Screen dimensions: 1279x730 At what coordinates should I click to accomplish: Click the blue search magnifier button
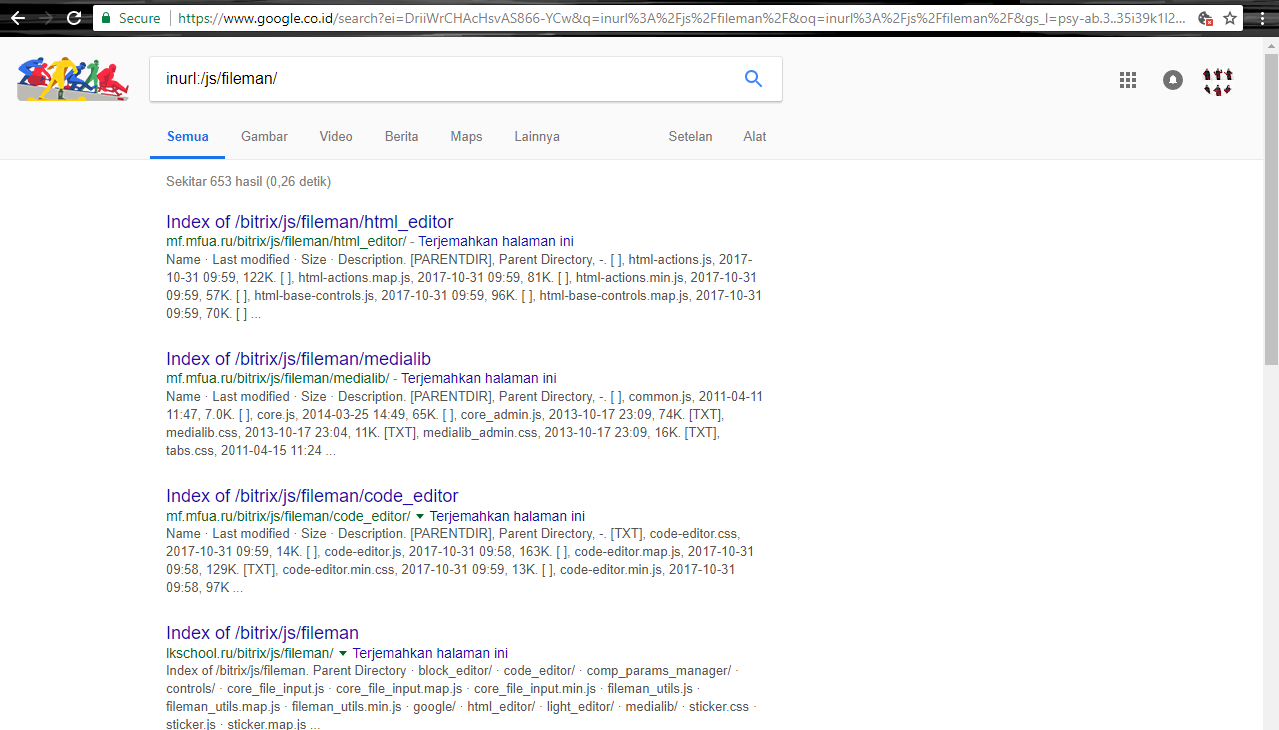coord(754,78)
